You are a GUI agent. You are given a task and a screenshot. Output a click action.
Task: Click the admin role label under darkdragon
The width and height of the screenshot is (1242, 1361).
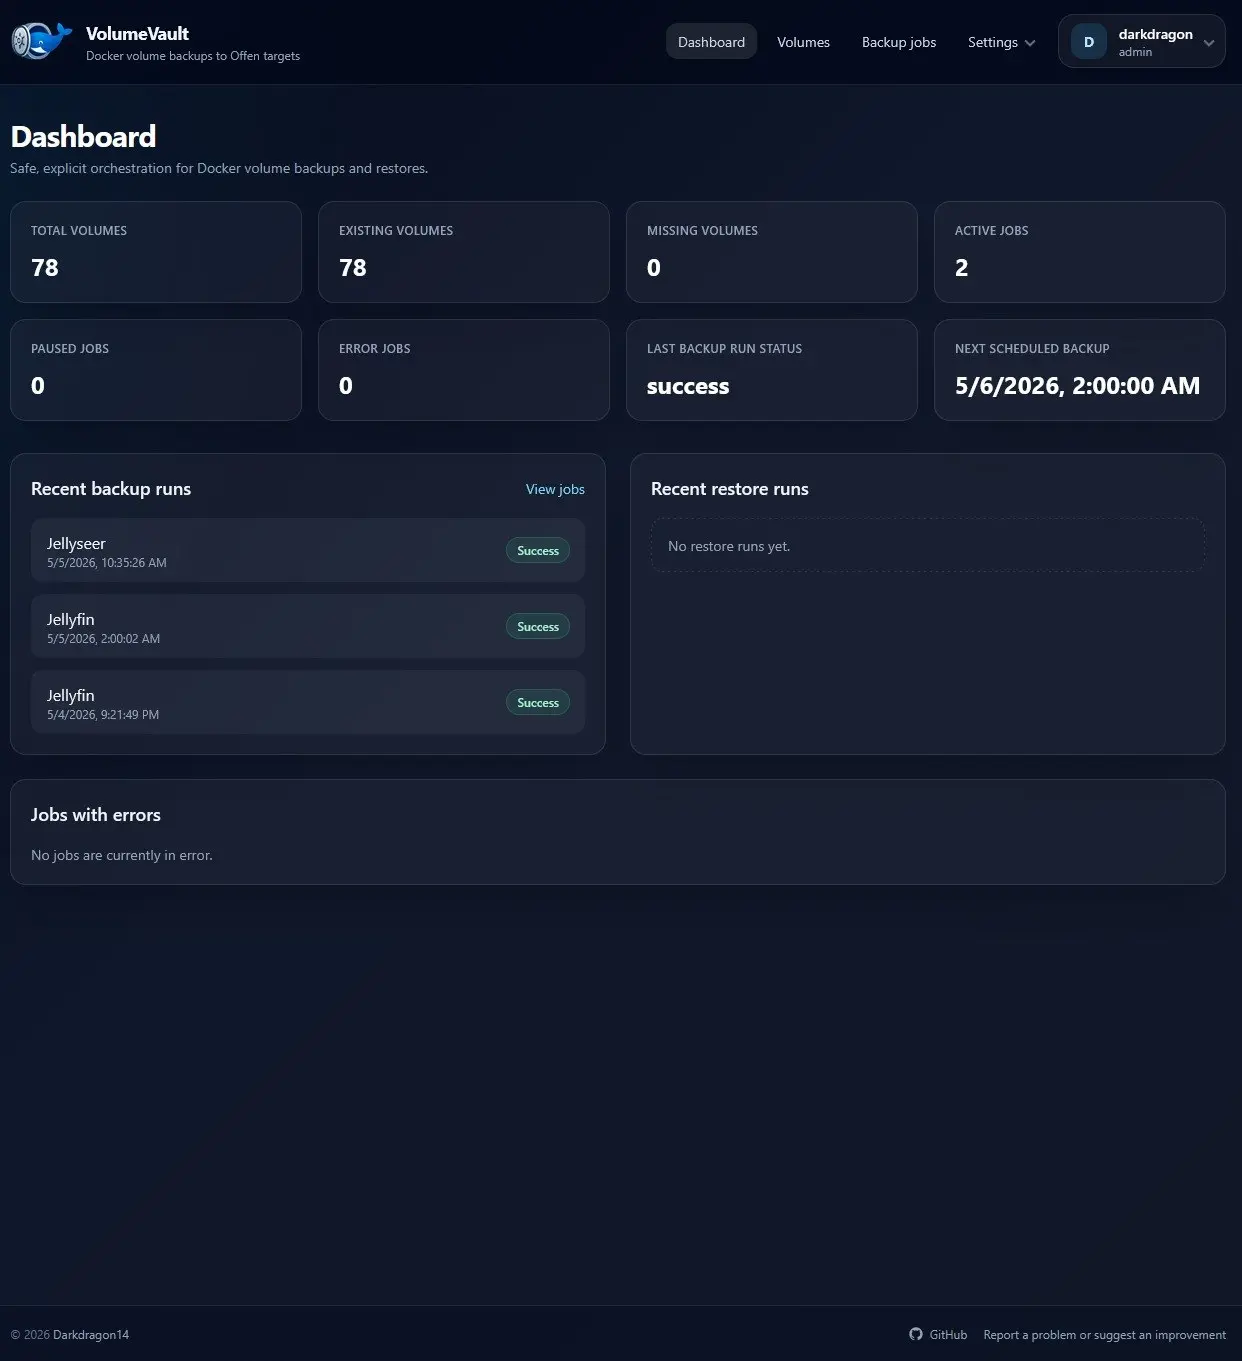click(x=1135, y=52)
